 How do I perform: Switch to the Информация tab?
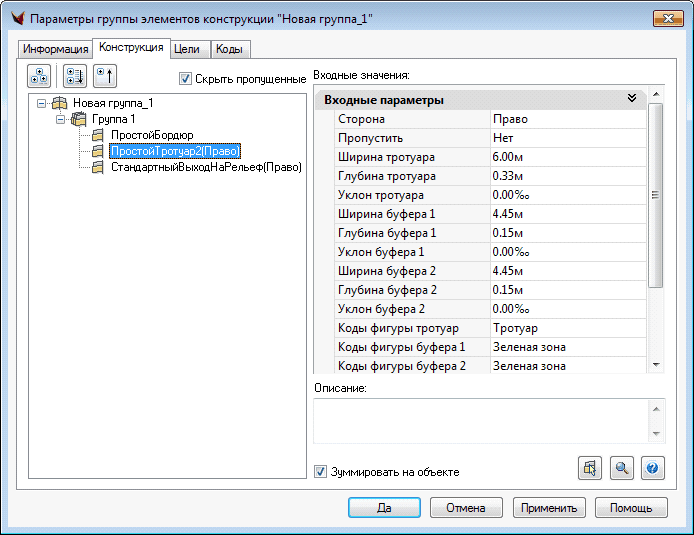click(56, 49)
